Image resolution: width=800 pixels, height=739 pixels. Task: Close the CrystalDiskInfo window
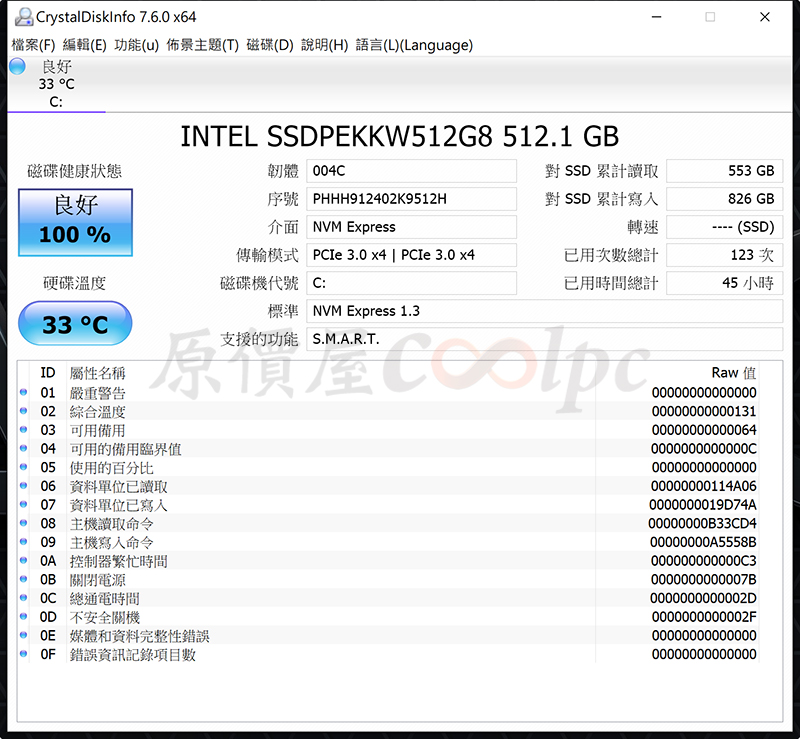click(x=765, y=17)
